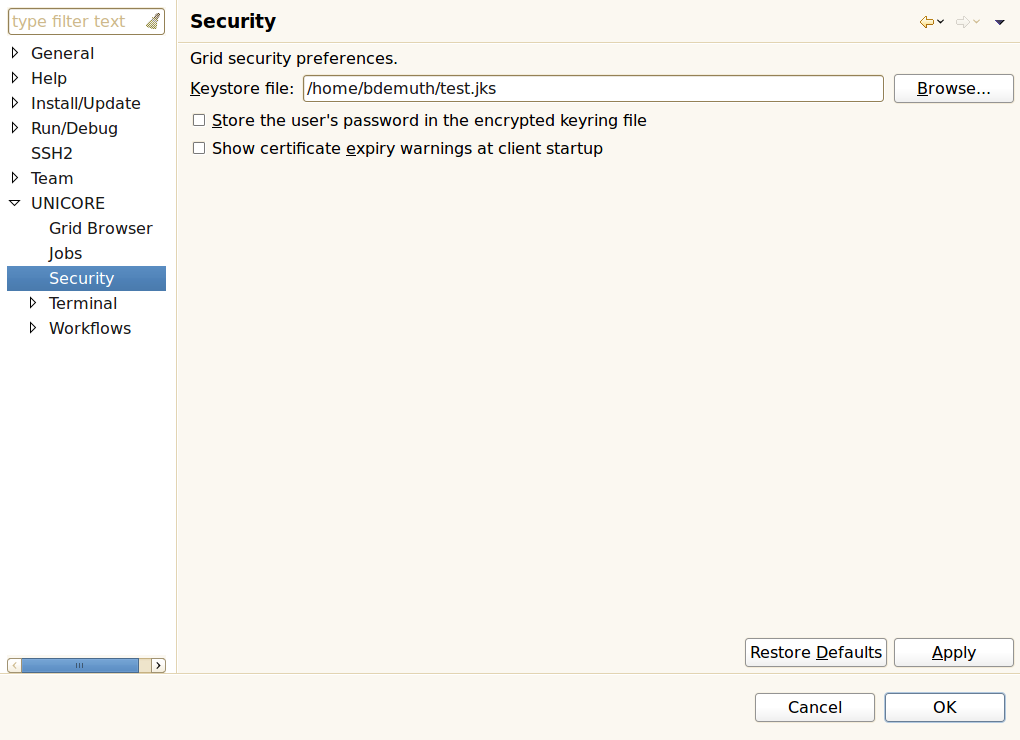Image resolution: width=1020 pixels, height=740 pixels.
Task: Expand the Workflows subcategory
Action: (33, 328)
